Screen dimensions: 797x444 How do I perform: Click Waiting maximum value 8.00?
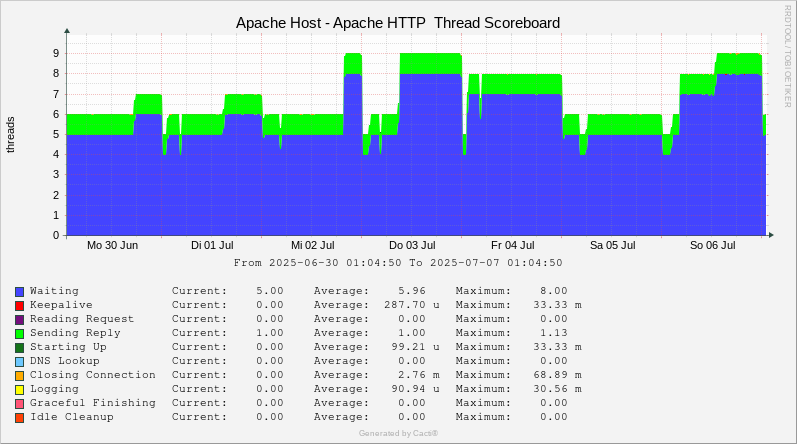pos(554,291)
